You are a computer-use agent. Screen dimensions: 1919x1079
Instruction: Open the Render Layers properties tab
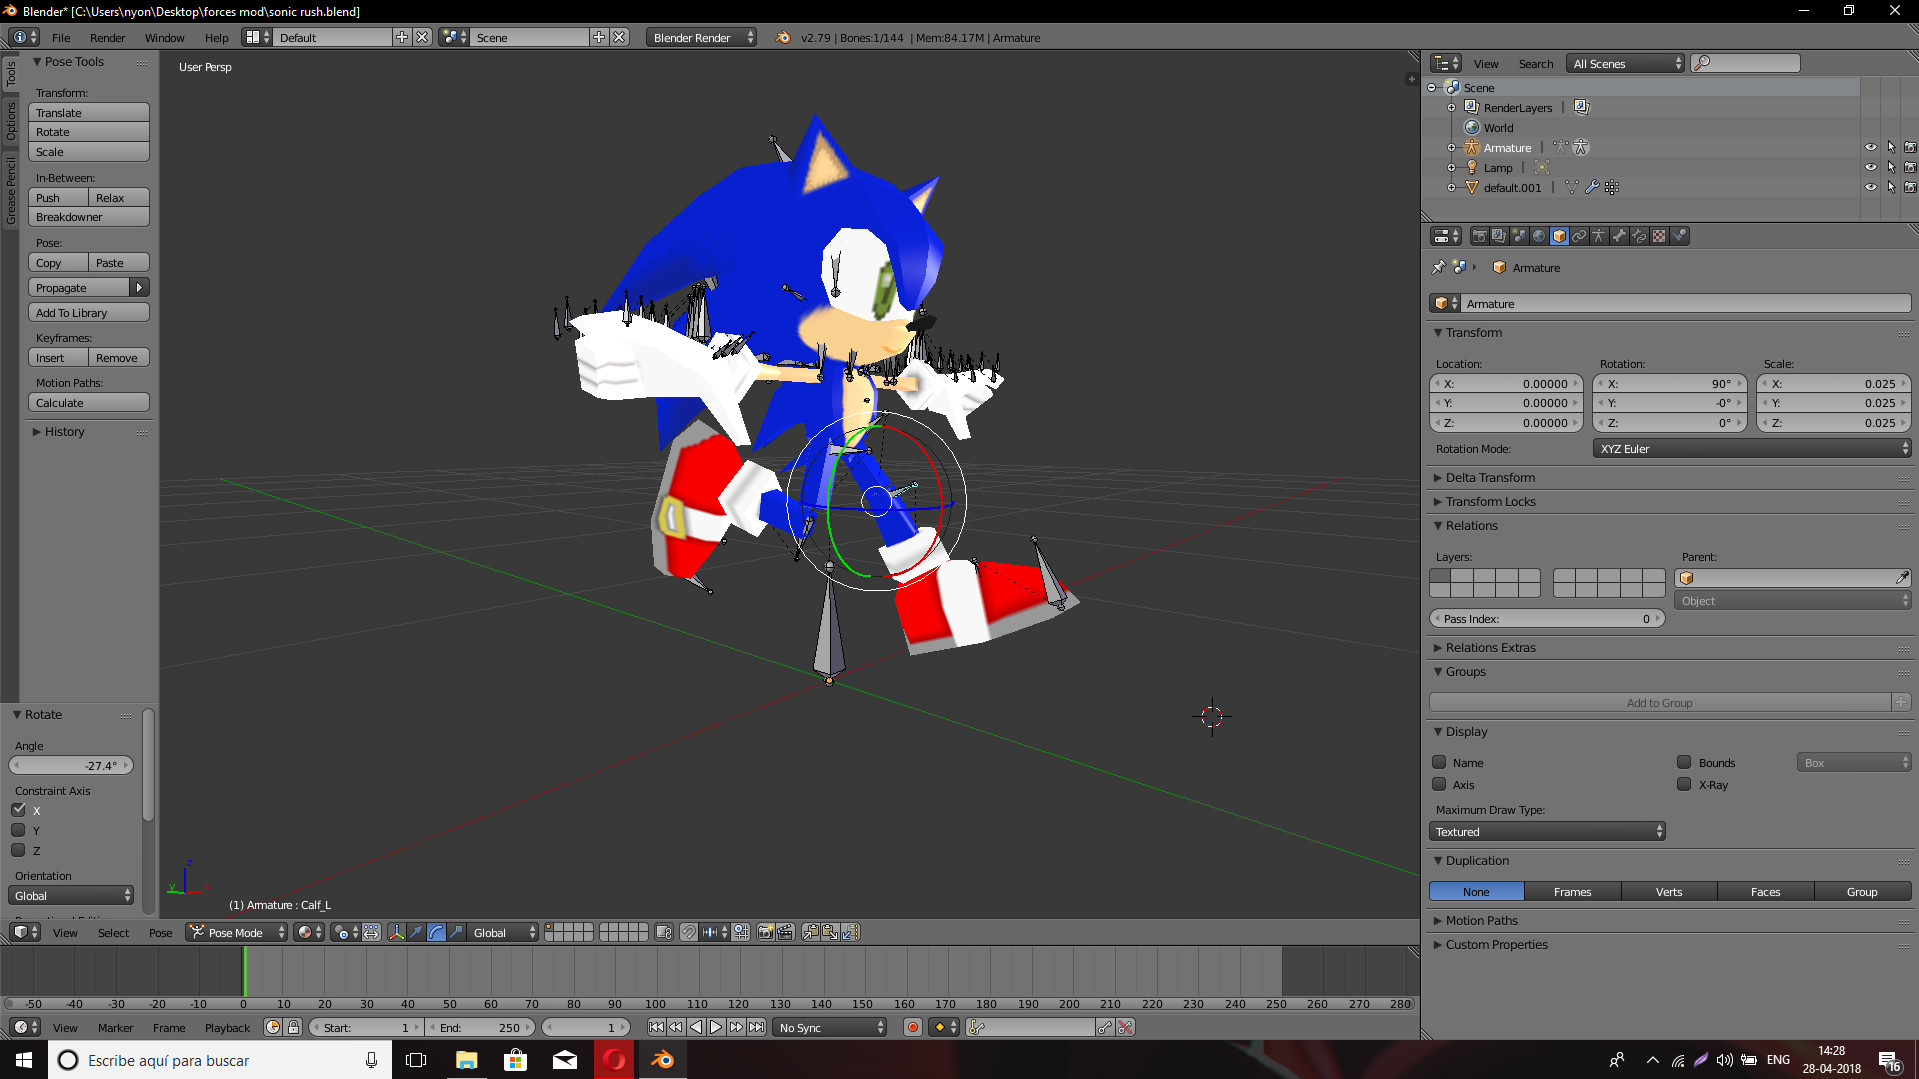point(1500,236)
